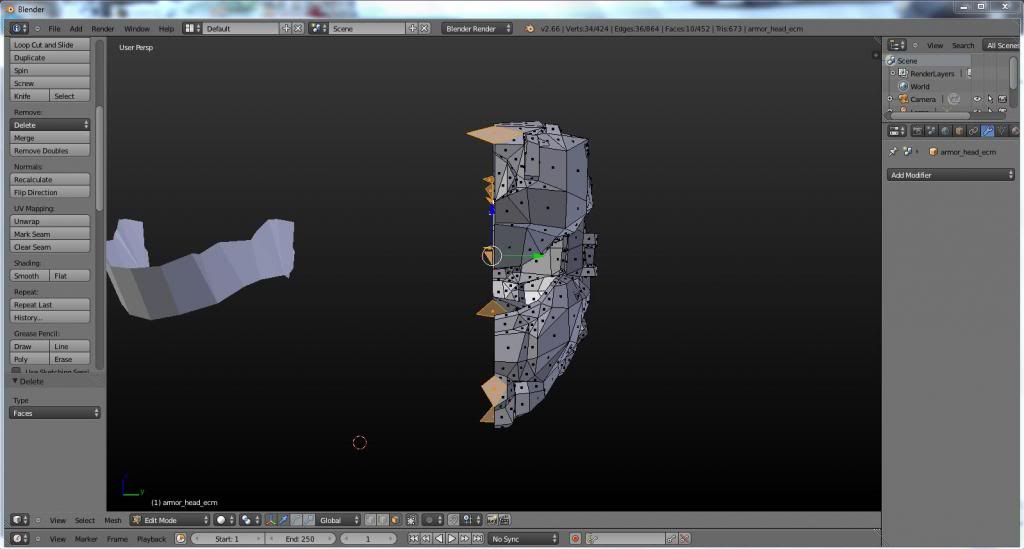The height and width of the screenshot is (549, 1024).
Task: Pin the properties context
Action: point(893,151)
